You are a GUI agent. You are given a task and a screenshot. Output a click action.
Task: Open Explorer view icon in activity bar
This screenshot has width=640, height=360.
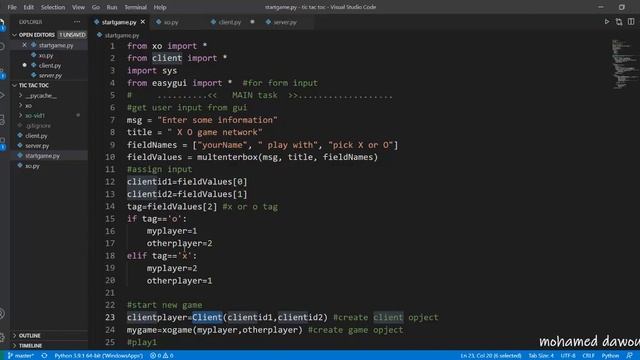tap(2, 24)
